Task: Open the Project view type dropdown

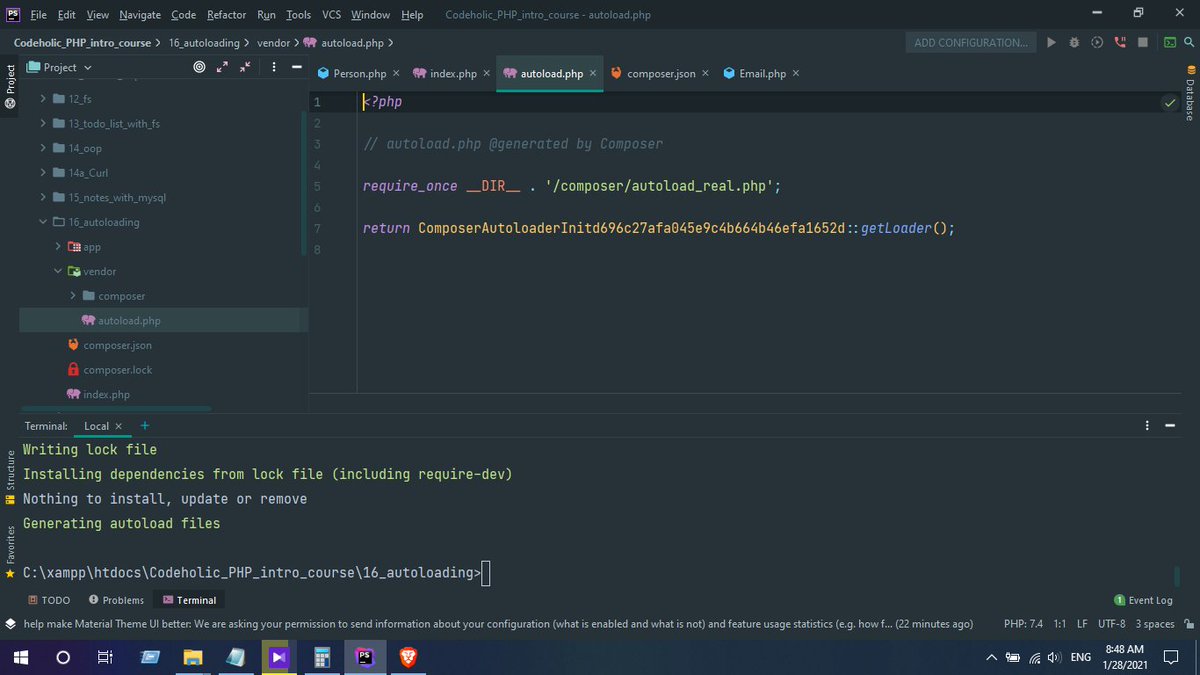Action: coord(60,67)
